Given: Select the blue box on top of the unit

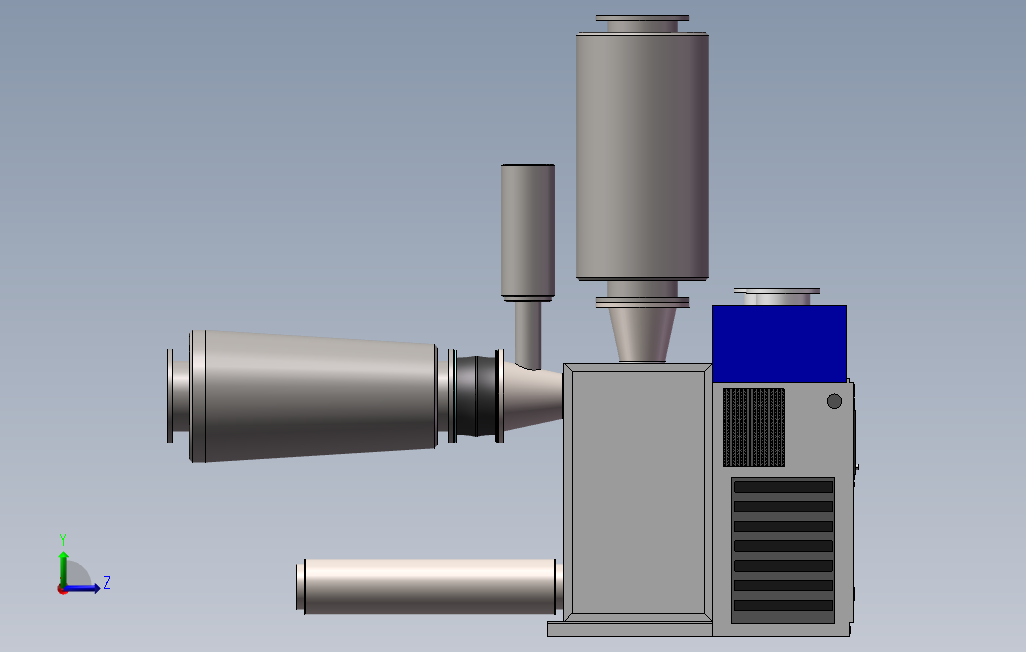Looking at the screenshot, I should 779,344.
